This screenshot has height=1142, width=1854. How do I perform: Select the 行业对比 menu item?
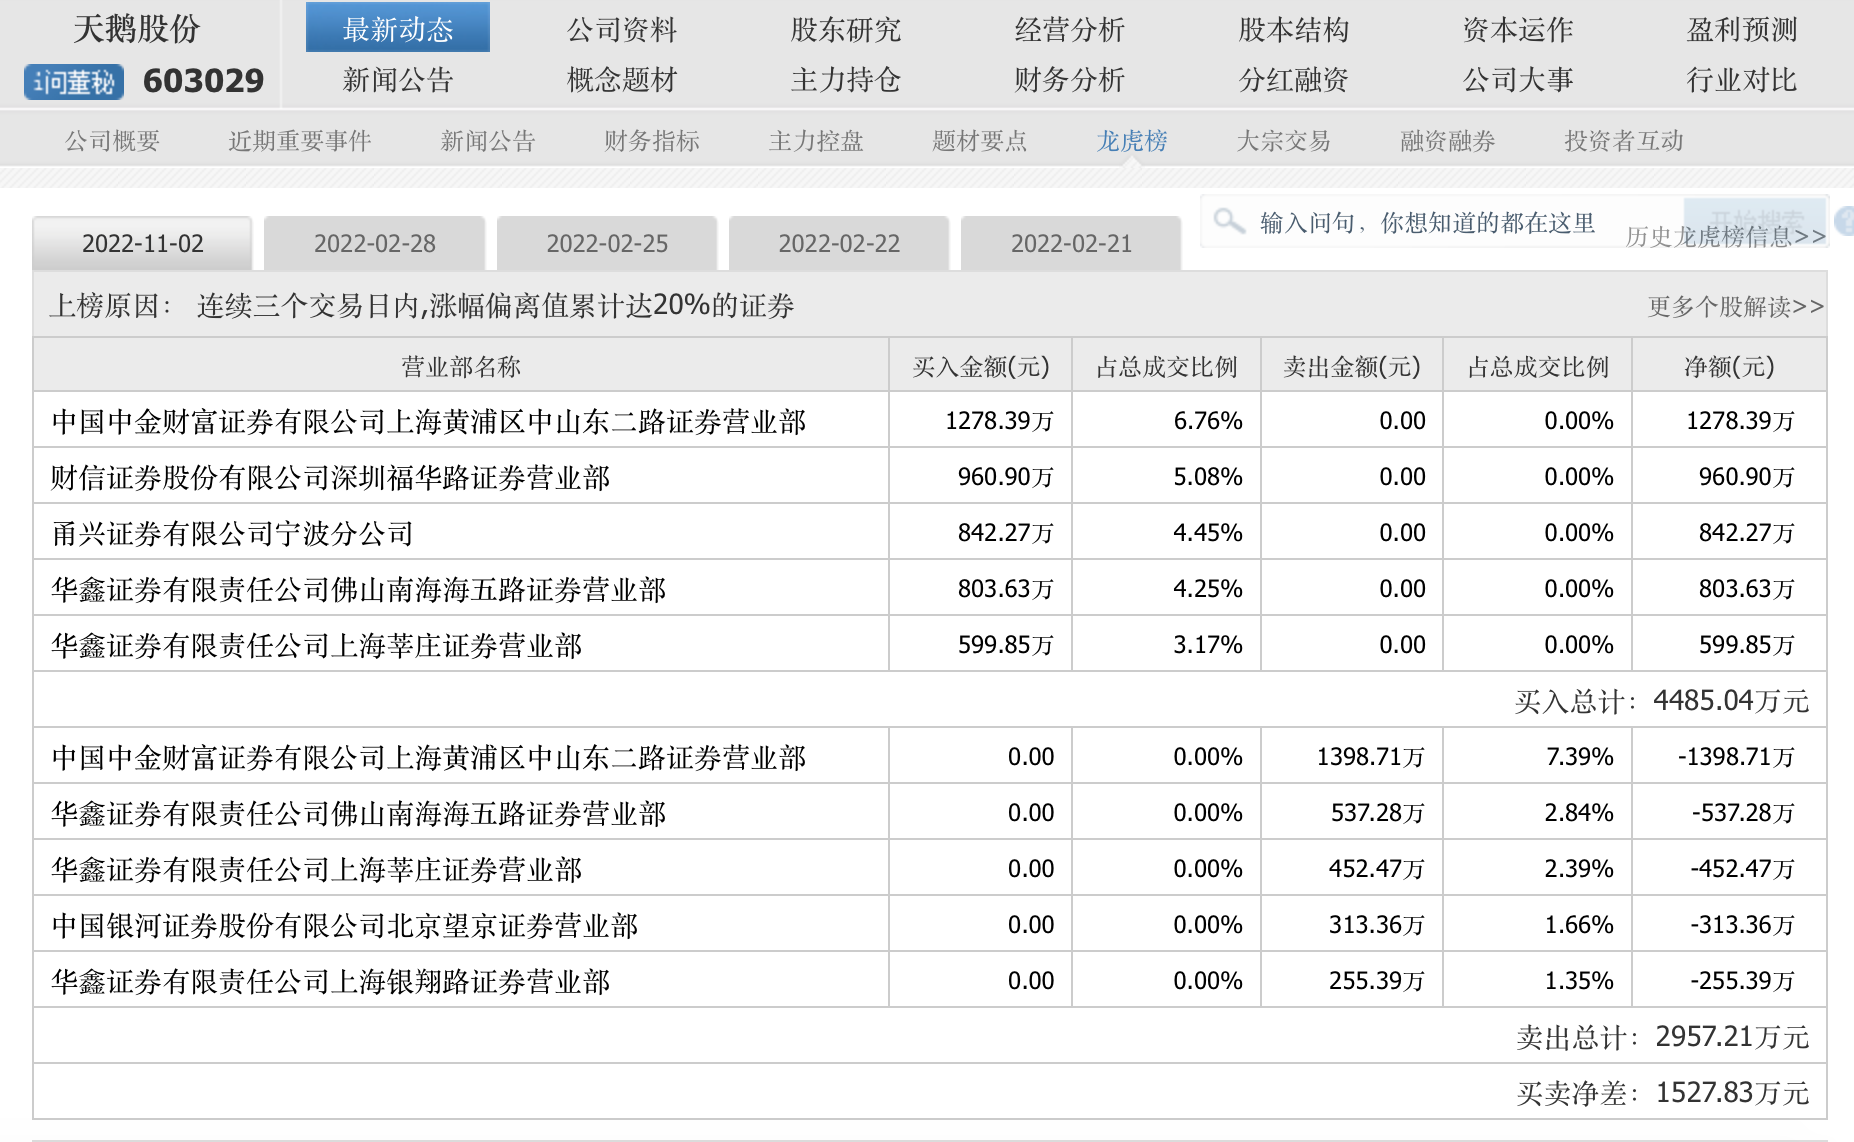[1742, 80]
